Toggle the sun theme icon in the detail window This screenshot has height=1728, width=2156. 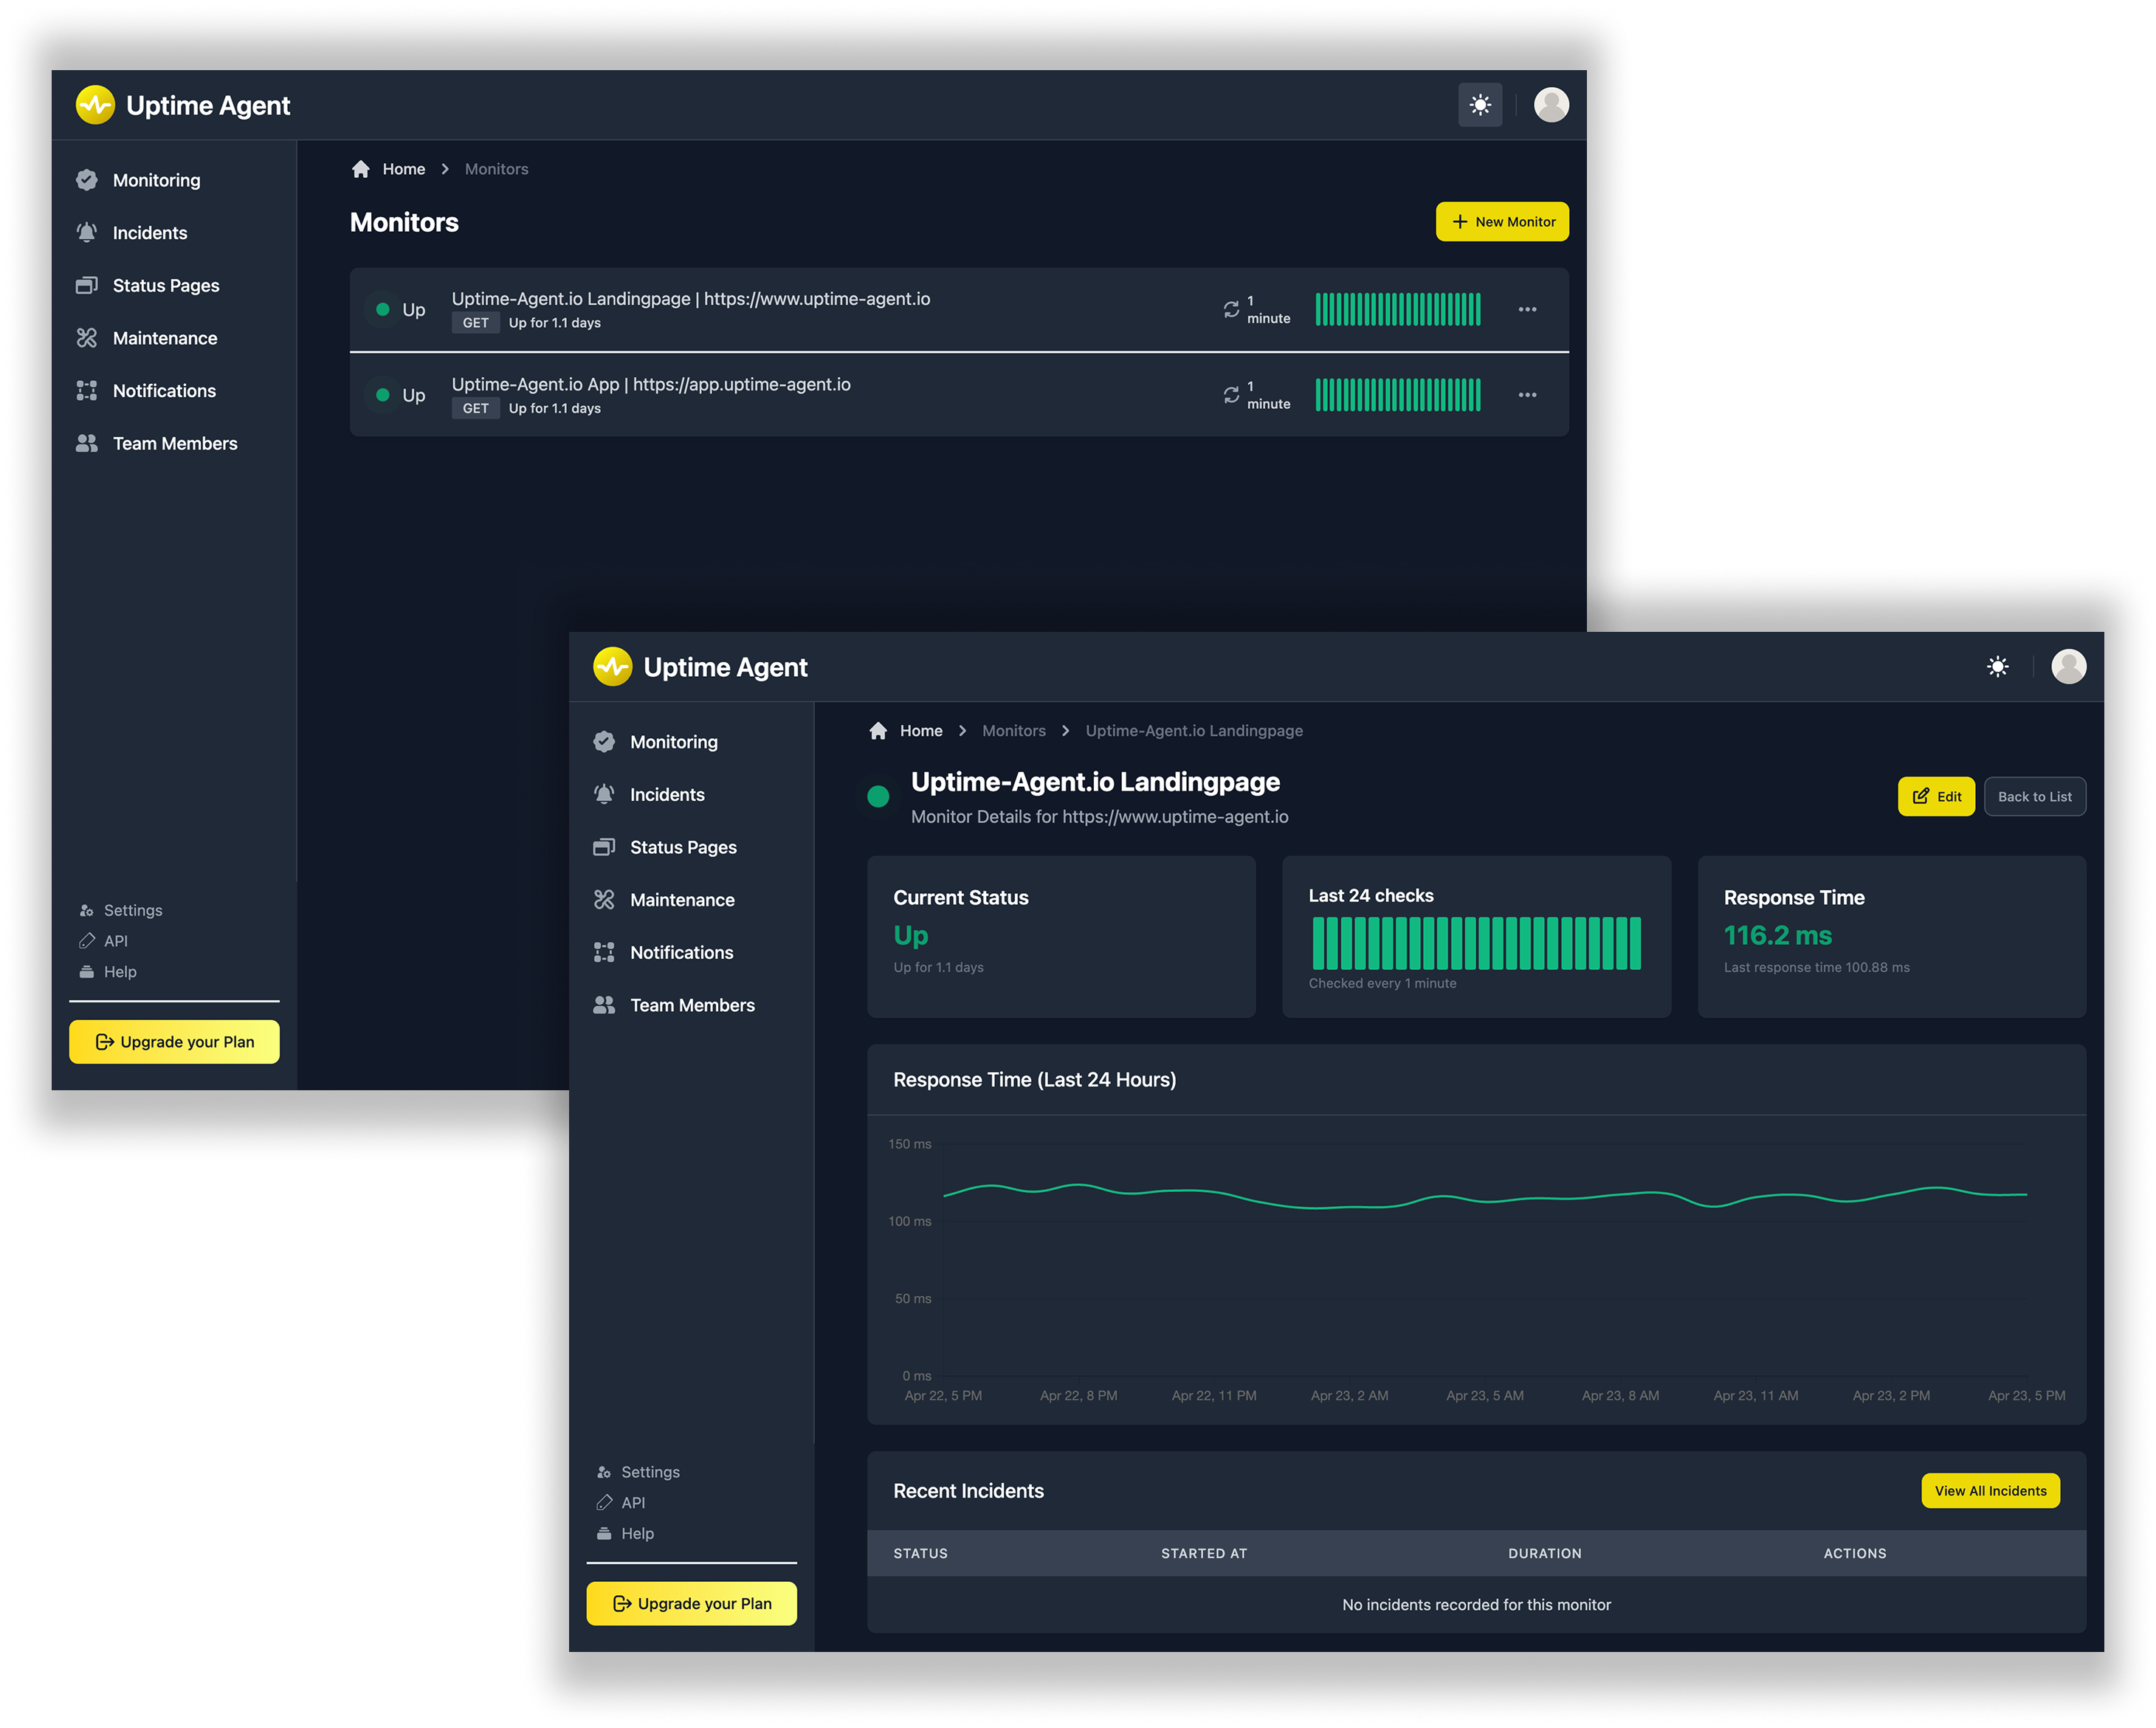point(1997,667)
